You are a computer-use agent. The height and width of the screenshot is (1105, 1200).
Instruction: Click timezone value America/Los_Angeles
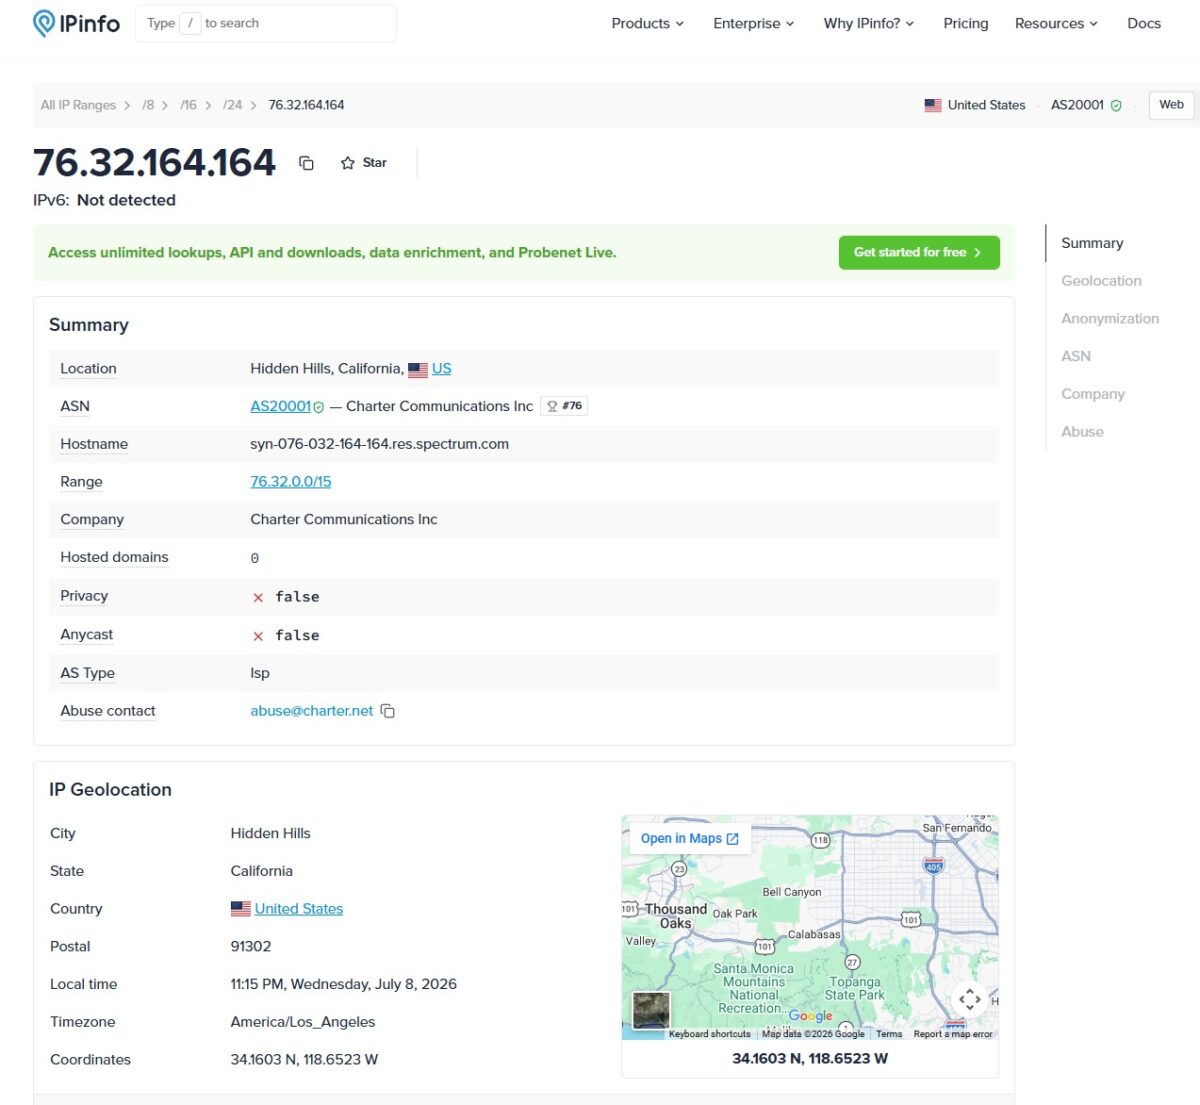[x=303, y=1022]
